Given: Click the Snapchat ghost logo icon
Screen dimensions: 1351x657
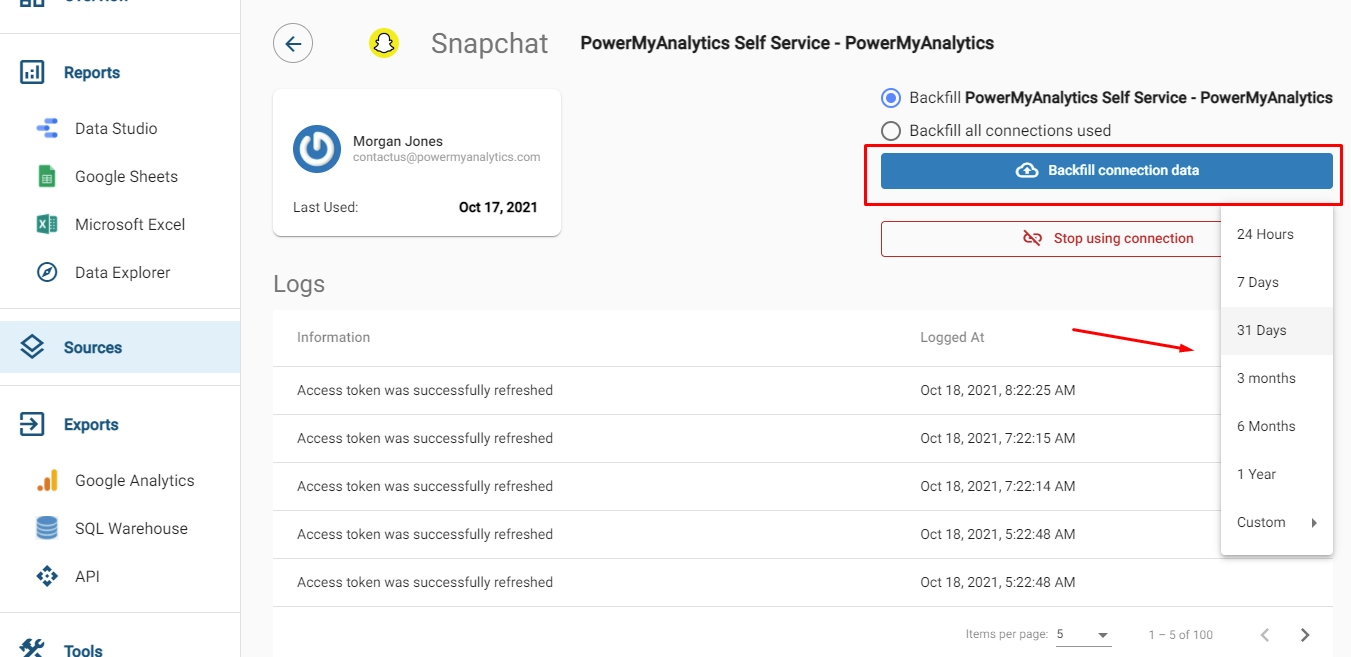Looking at the screenshot, I should point(384,43).
